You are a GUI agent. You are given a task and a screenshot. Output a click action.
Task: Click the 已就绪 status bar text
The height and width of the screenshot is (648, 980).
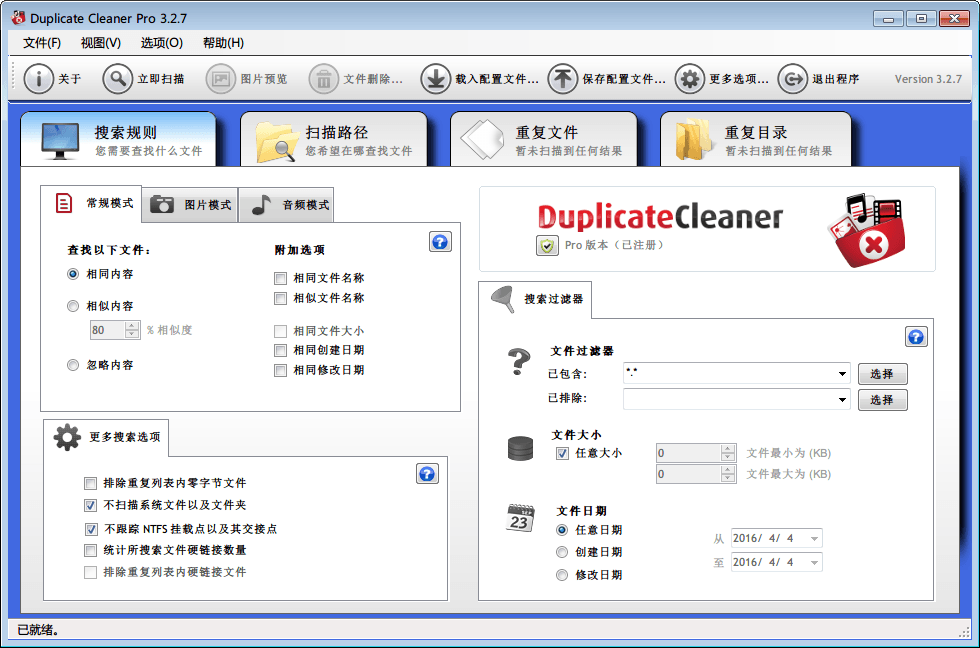38,630
